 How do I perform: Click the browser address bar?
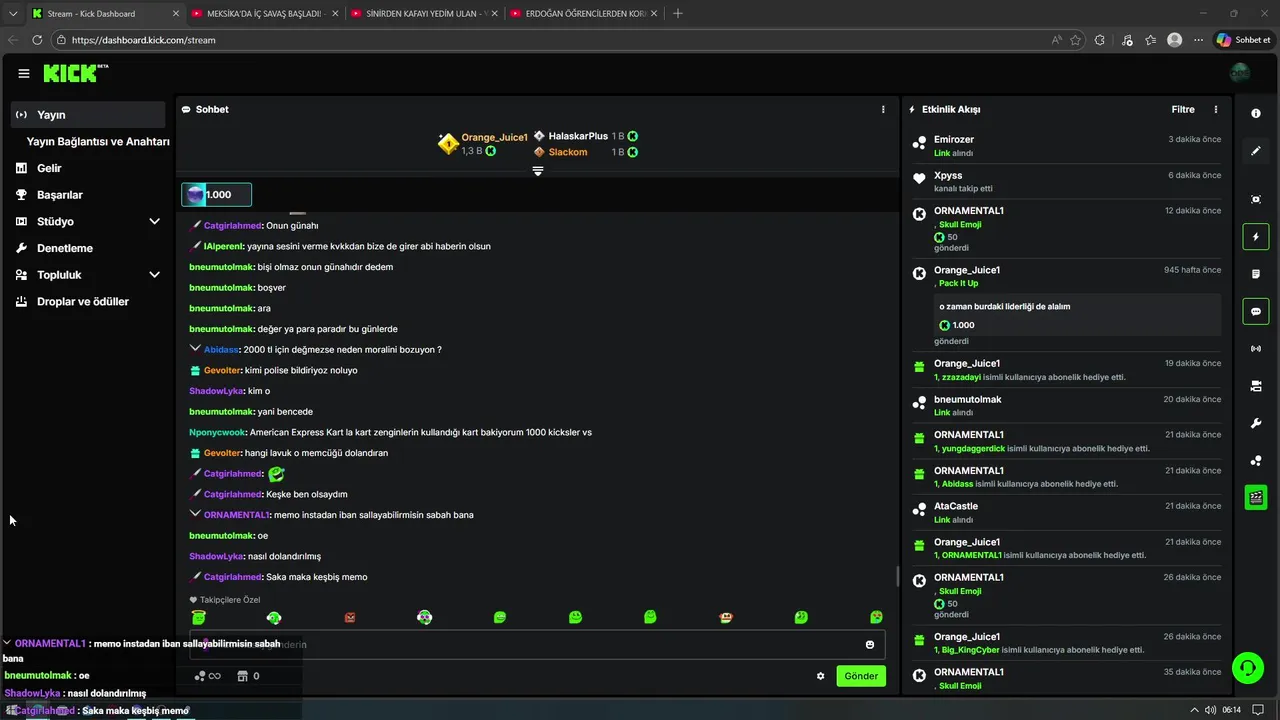click(x=551, y=40)
